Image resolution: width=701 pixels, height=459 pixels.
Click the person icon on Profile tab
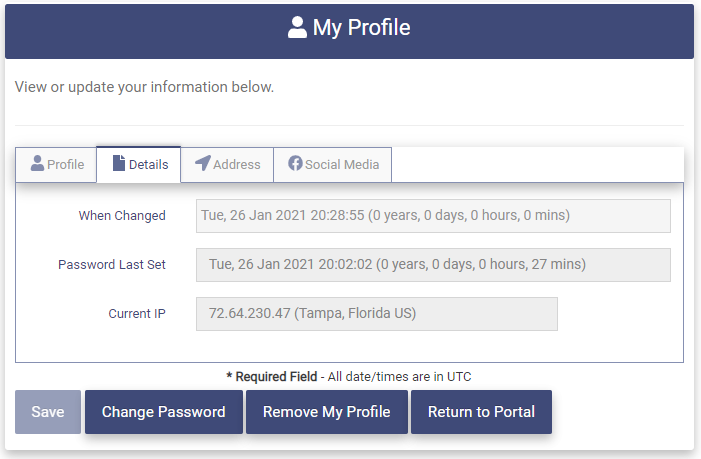[38, 164]
